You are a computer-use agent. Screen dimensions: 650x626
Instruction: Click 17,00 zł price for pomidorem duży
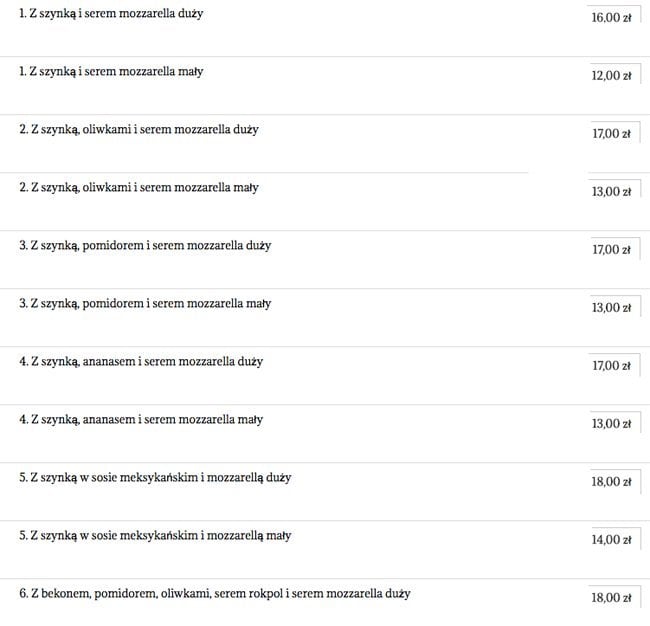614,250
